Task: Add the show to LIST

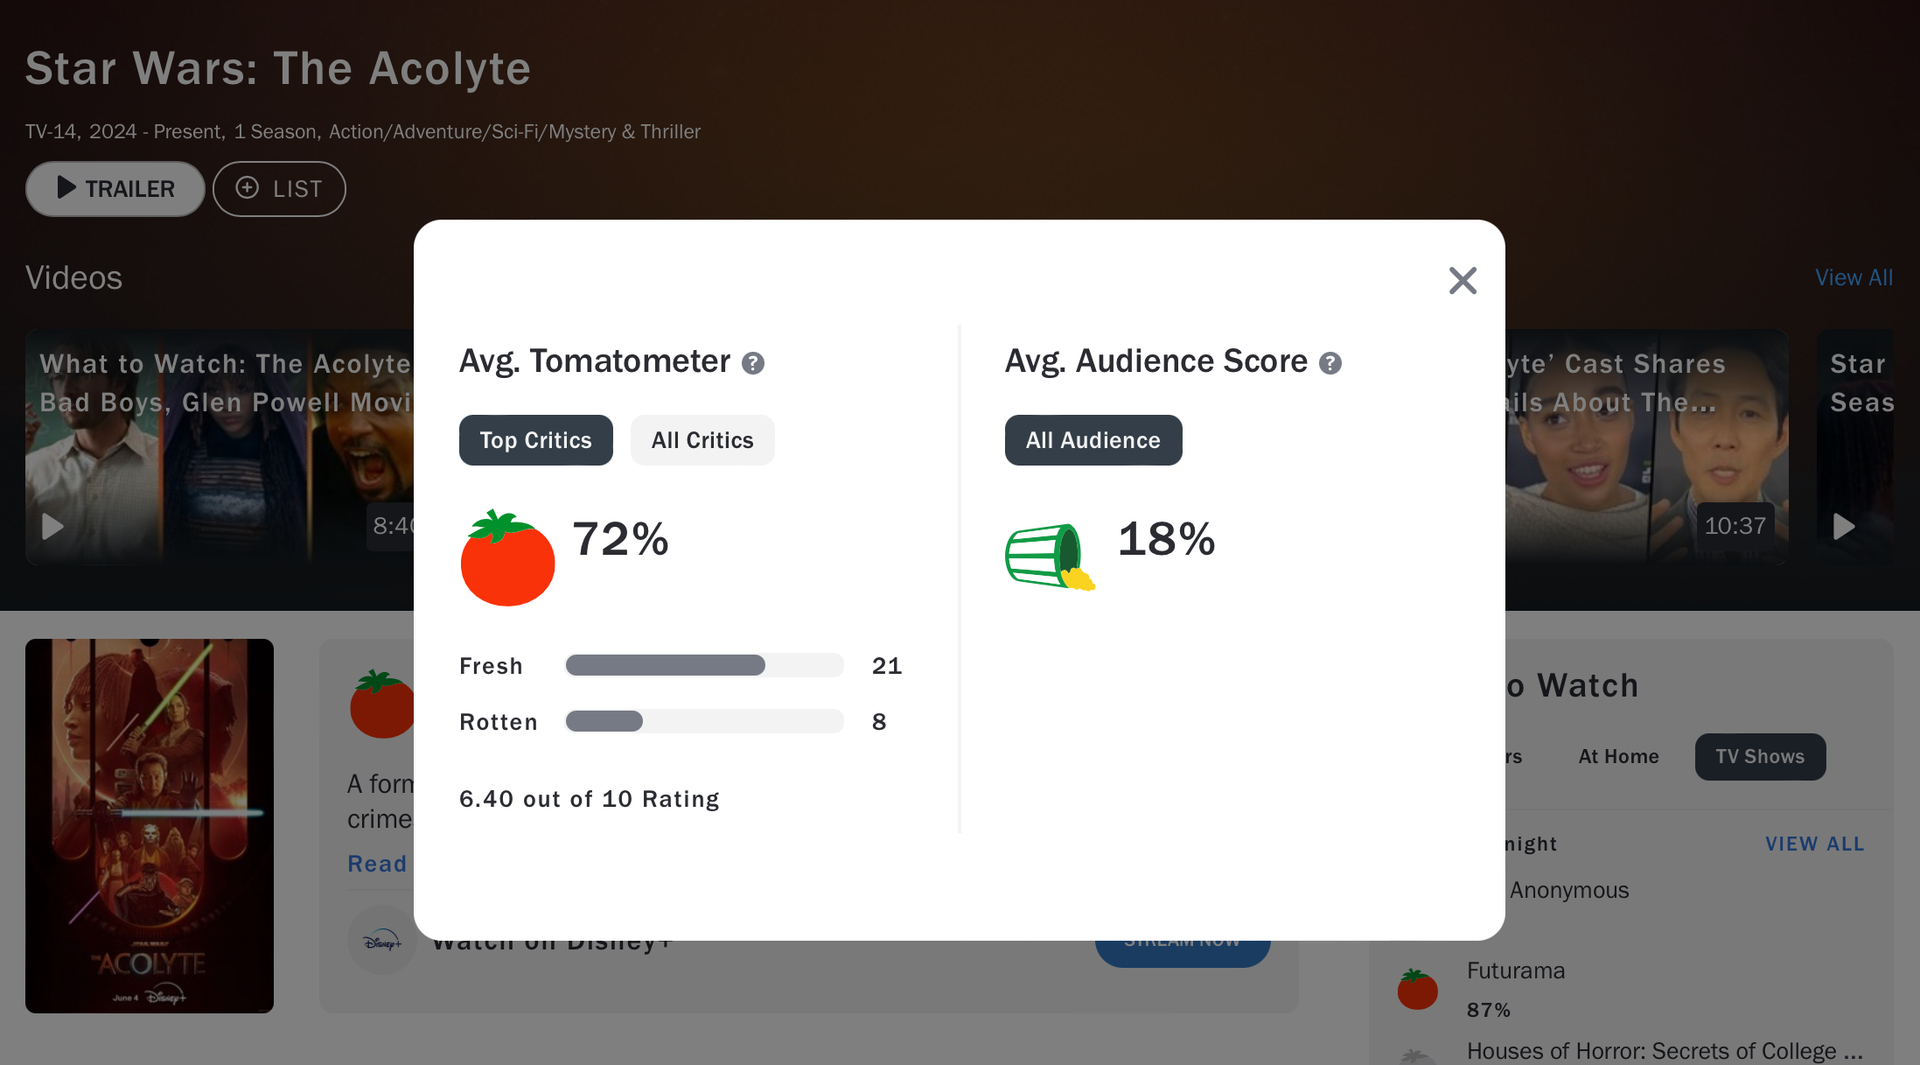Action: coord(279,189)
